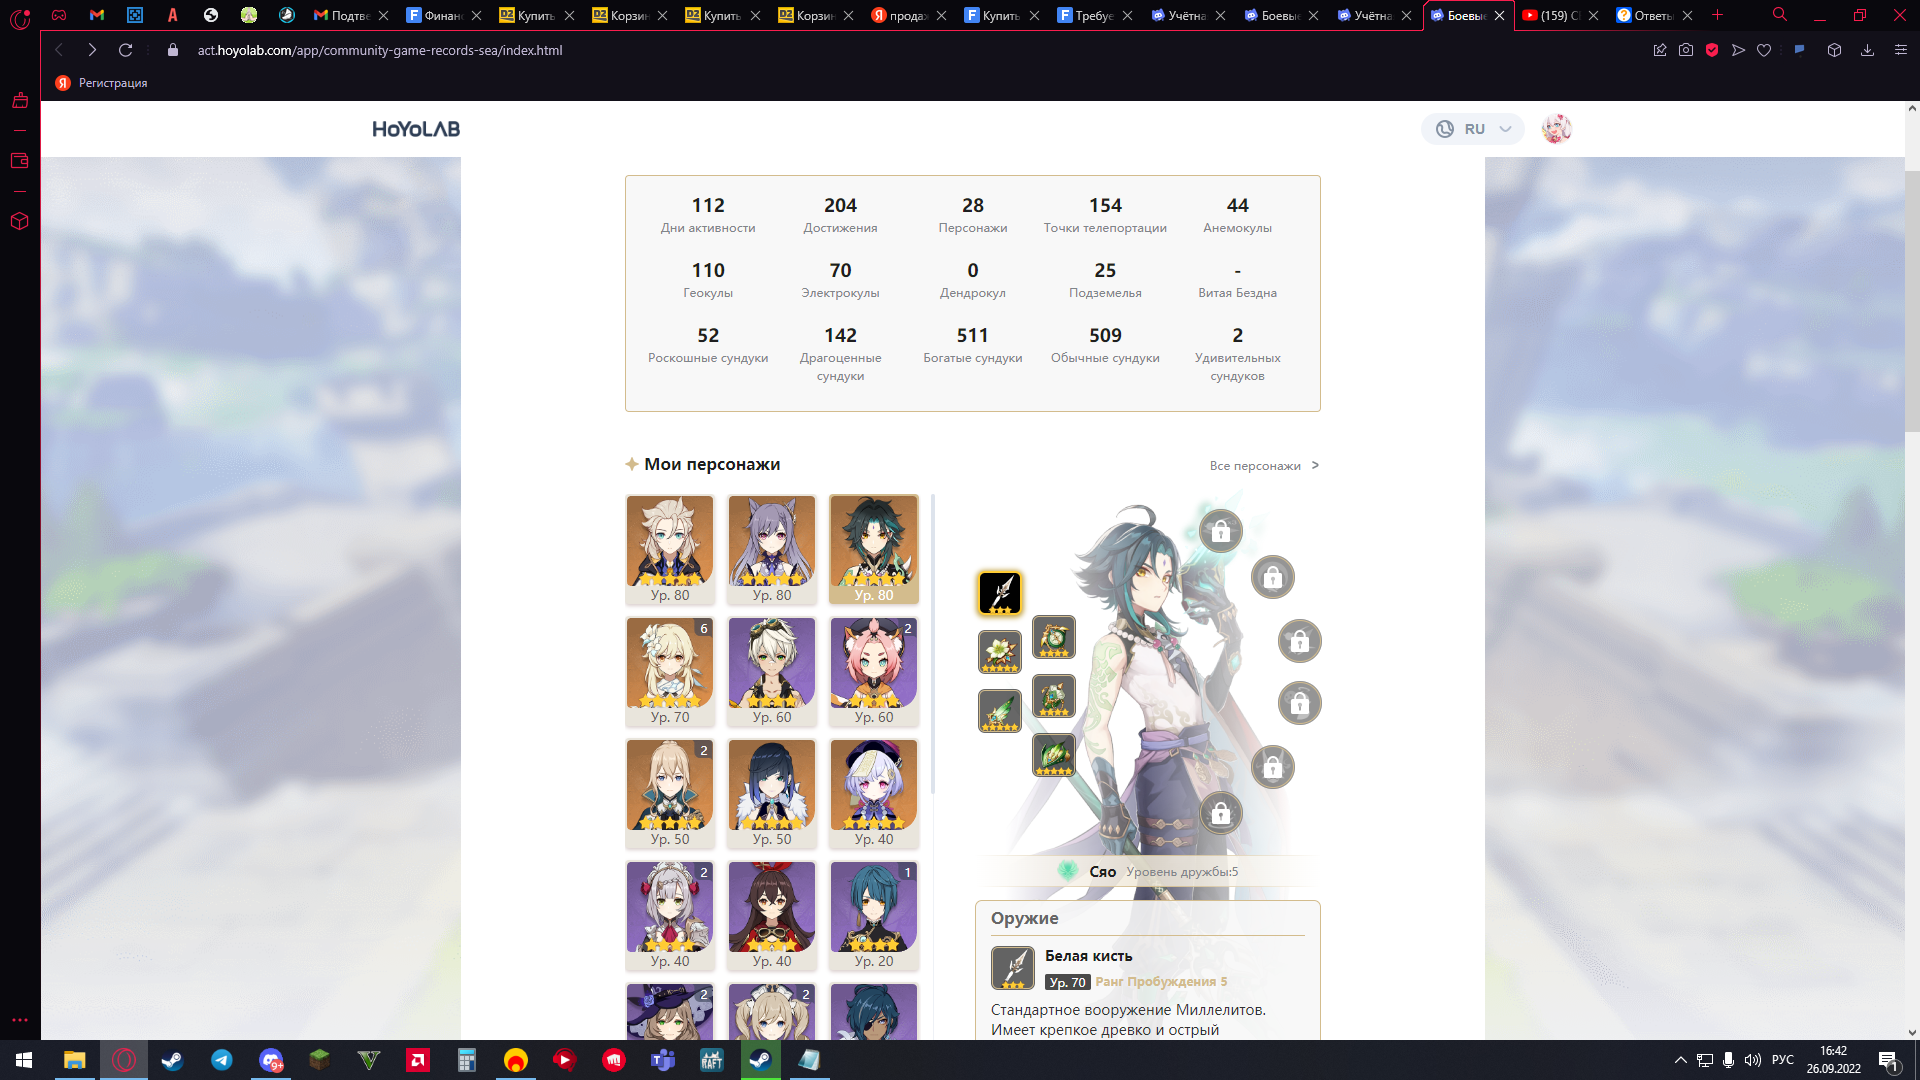Screen dimensions: 1920x1080
Task: Open the sidebar three dots menu
Action: point(19,1020)
